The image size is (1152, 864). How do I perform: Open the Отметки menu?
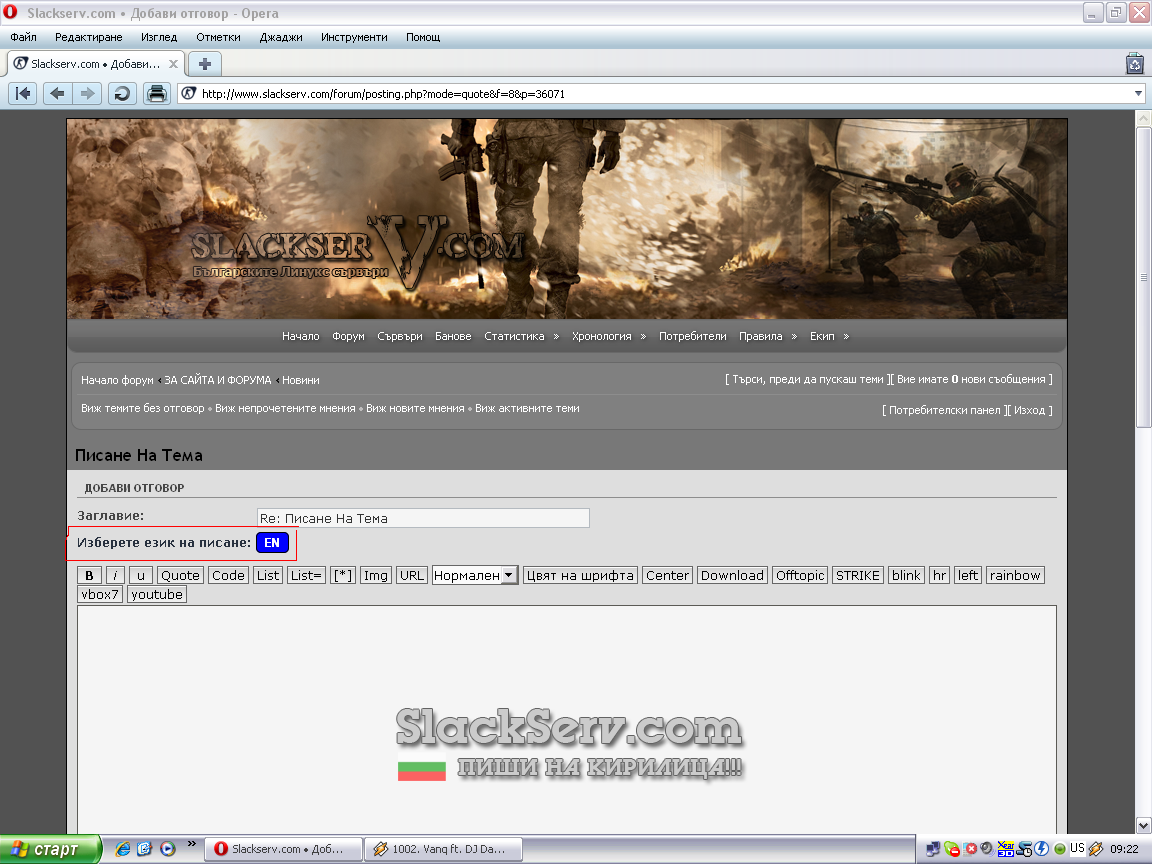pyautogui.click(x=218, y=37)
